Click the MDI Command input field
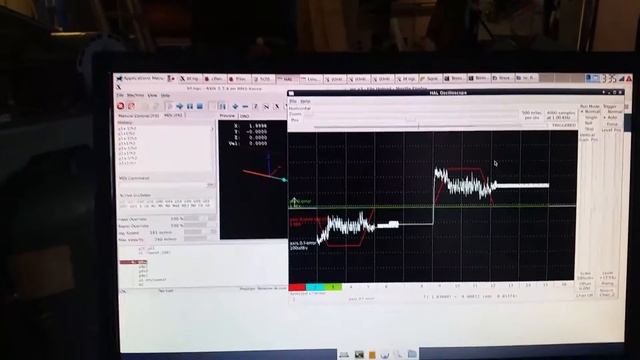Screen dimensions: 640x360 (163, 185)
